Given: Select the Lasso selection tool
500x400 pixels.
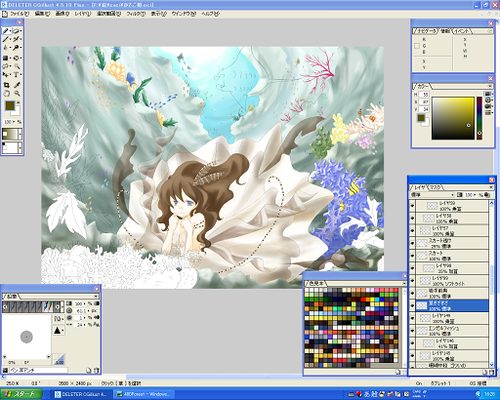Looking at the screenshot, I should [x=7, y=66].
